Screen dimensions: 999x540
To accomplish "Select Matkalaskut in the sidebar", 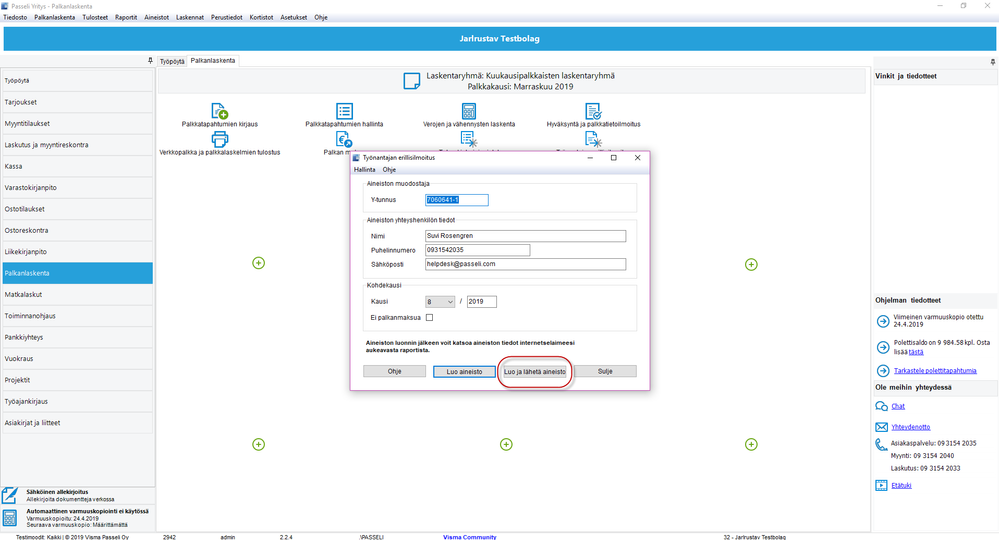I will (78, 294).
